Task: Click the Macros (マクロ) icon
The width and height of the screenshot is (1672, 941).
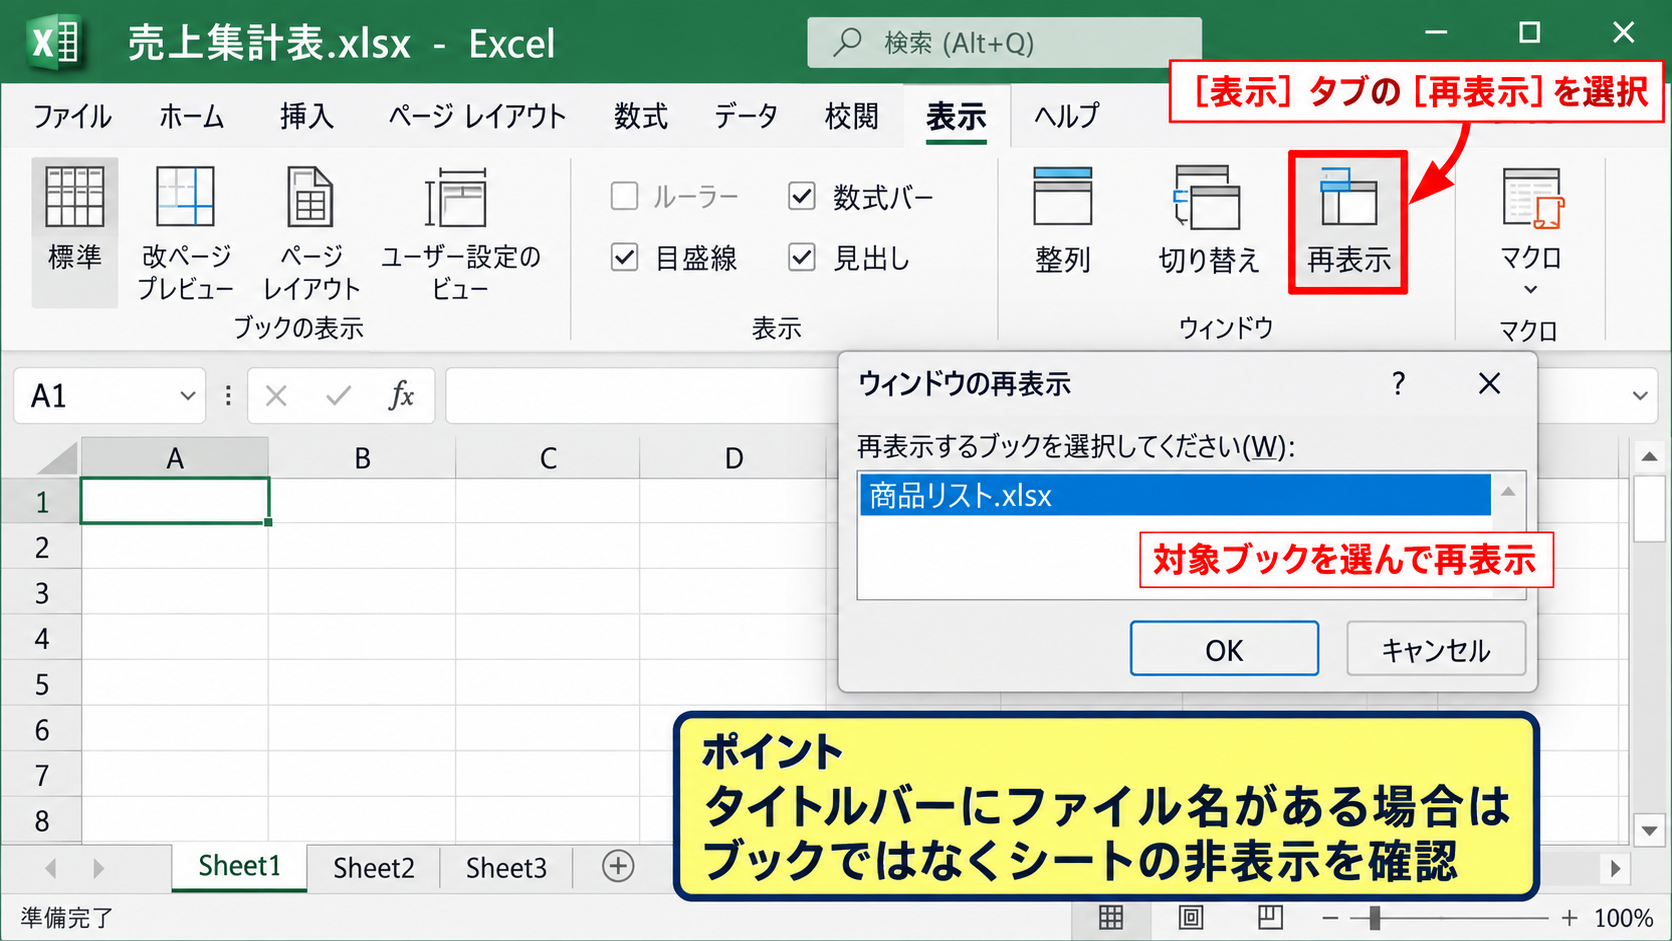Action: (x=1531, y=197)
